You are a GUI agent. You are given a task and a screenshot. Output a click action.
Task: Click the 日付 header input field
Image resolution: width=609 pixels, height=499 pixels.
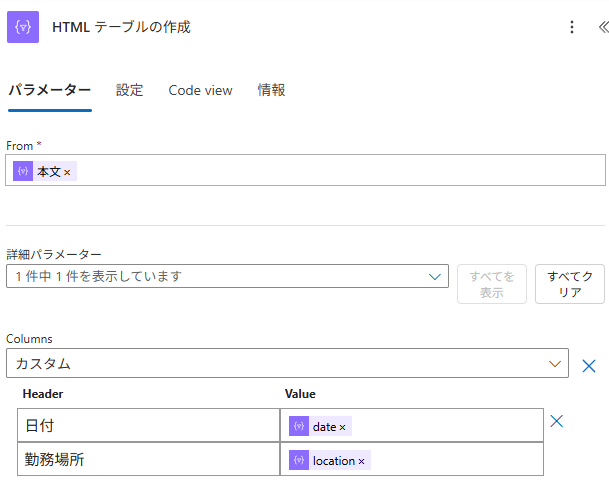tap(148, 426)
